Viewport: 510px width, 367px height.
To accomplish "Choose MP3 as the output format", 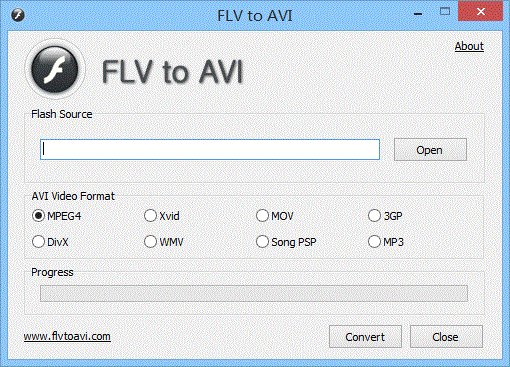I will [x=386, y=242].
